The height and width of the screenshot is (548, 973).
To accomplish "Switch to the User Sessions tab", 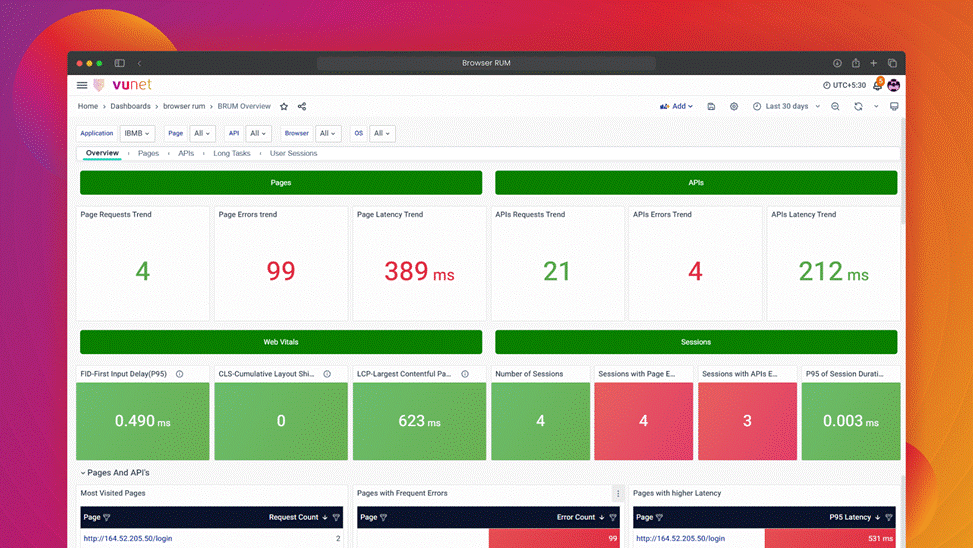I will click(293, 153).
